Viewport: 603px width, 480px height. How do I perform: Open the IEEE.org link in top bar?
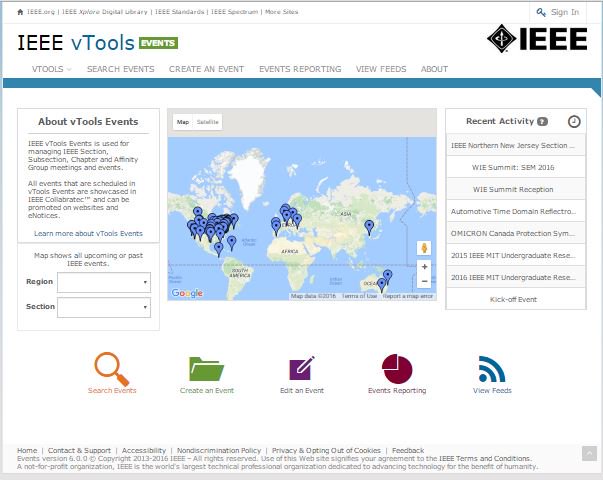tap(41, 12)
